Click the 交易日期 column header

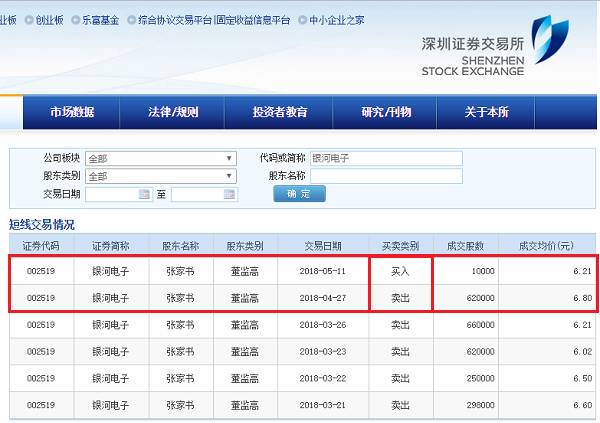pos(323,246)
